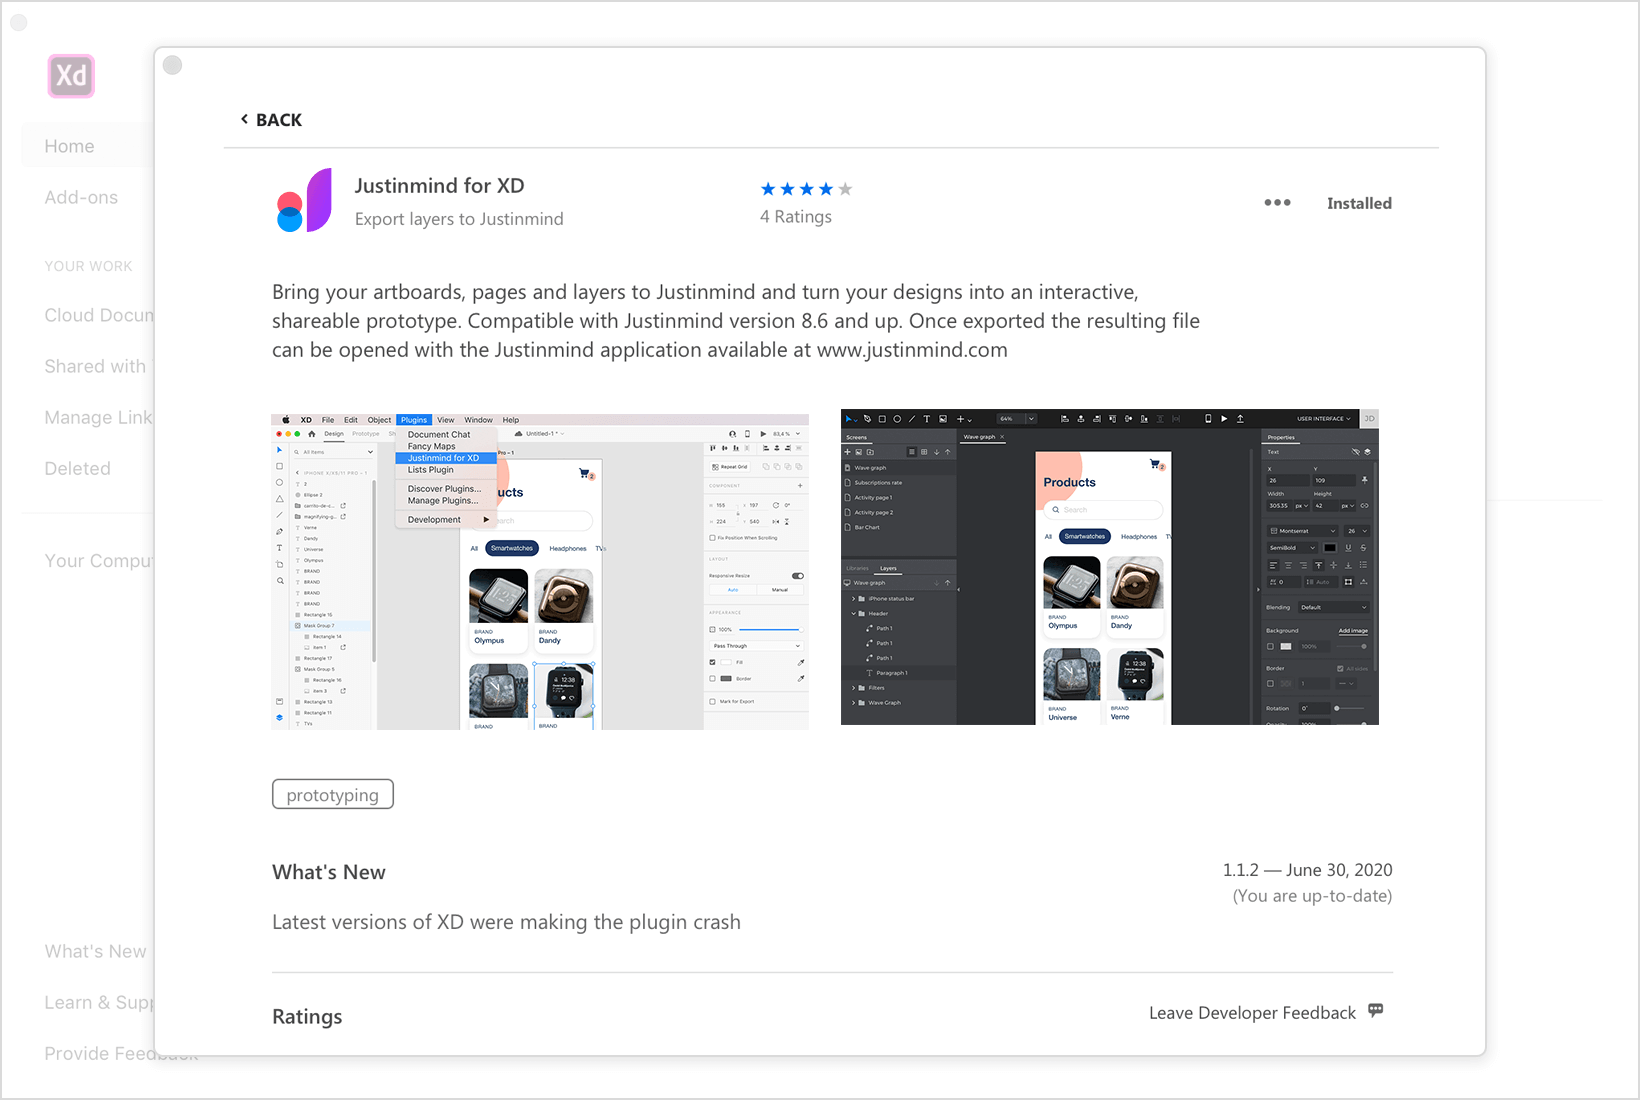Open Cloud Documents in sidebar
Screen dimensions: 1640x1100
(x=99, y=315)
